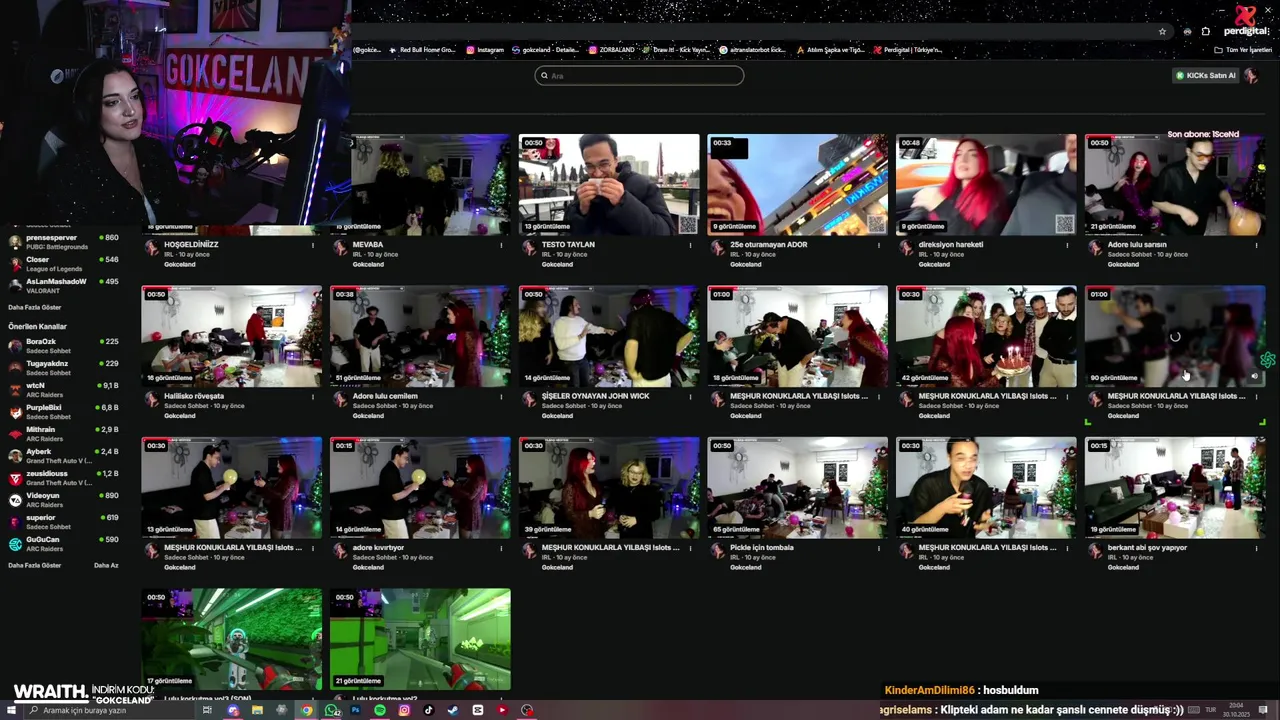The width and height of the screenshot is (1280, 720).
Task: Open Discord from the taskbar
Action: pyautogui.click(x=233, y=710)
